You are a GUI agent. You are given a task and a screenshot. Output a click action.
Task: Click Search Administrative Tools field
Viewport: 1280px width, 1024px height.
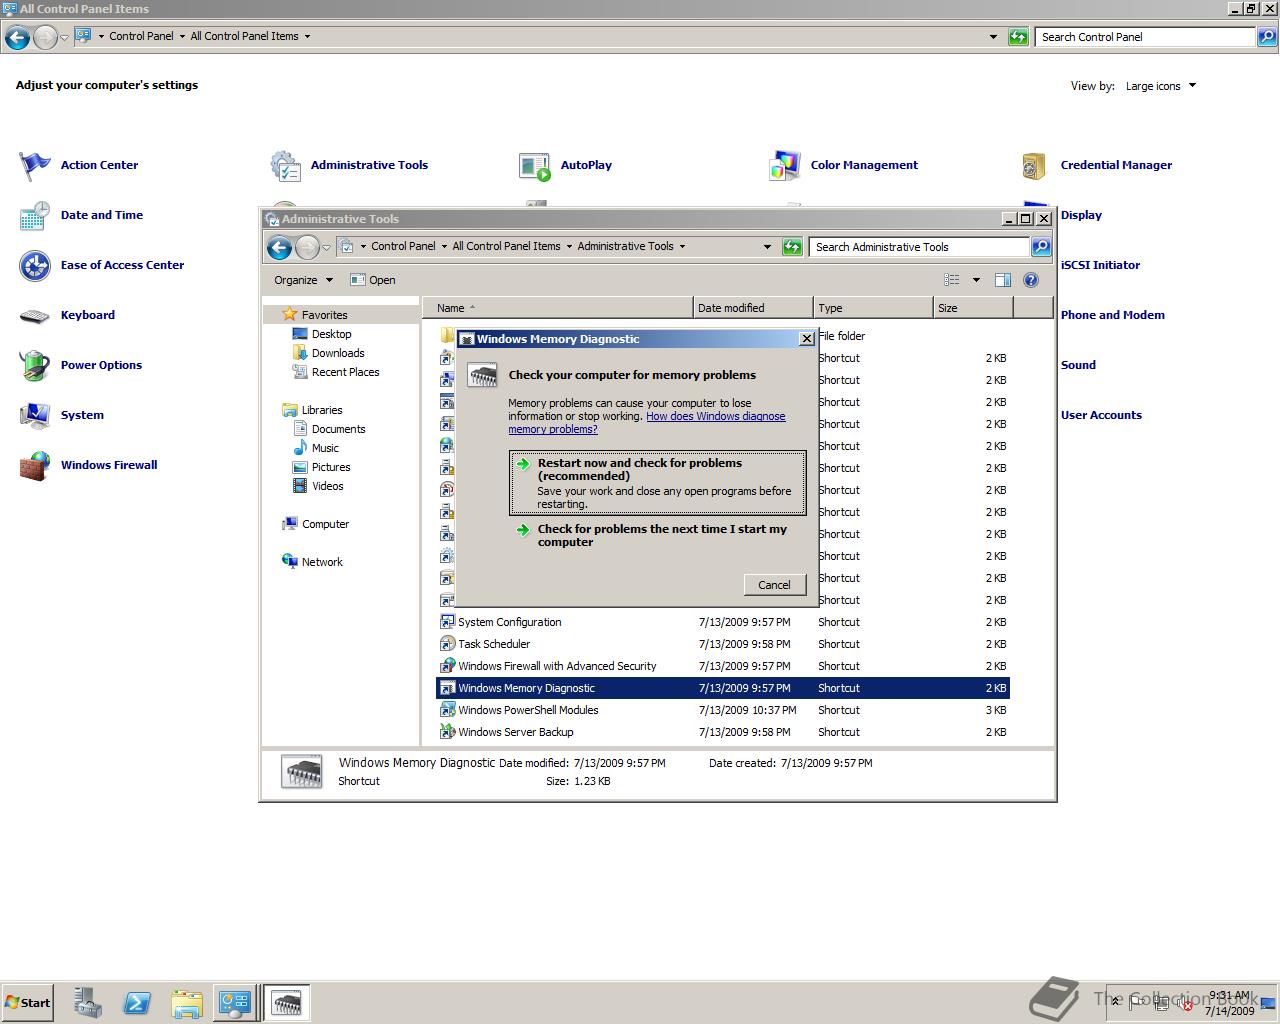919,247
